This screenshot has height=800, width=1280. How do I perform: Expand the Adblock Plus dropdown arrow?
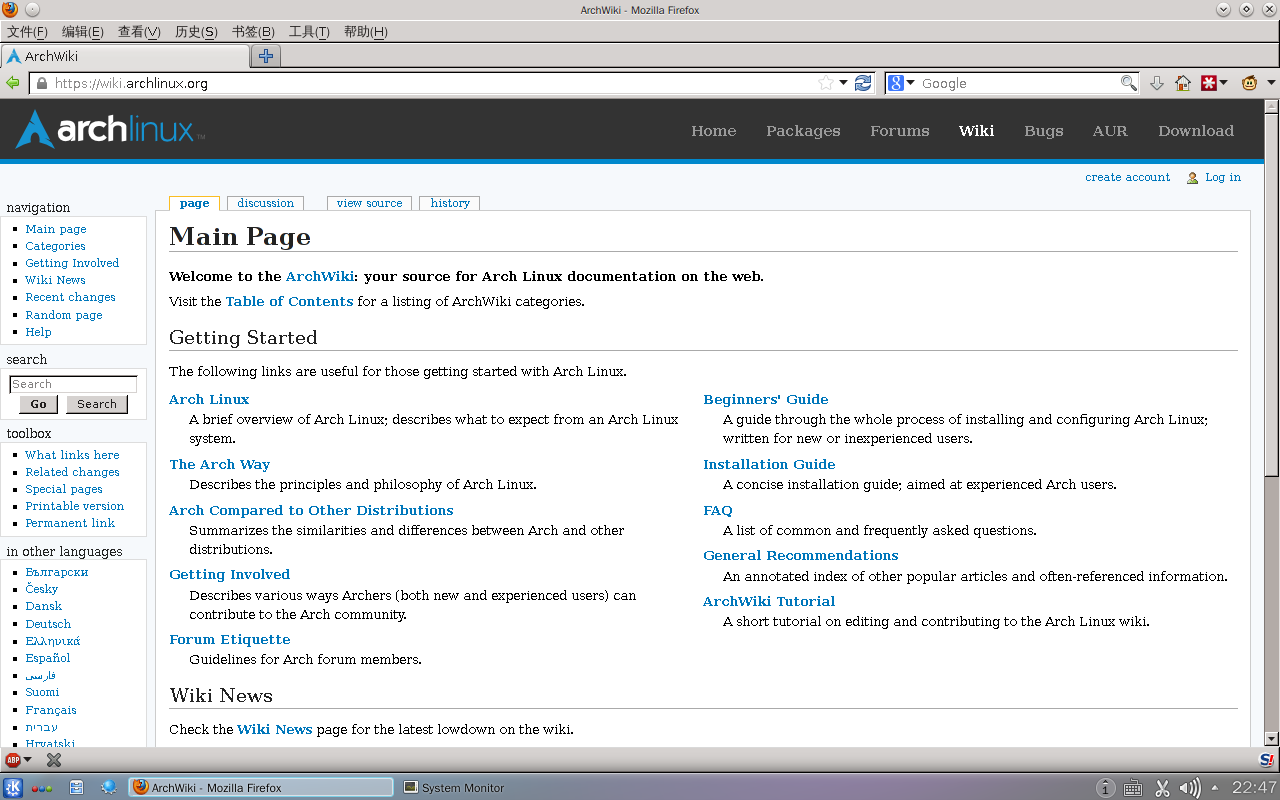tap(28, 760)
